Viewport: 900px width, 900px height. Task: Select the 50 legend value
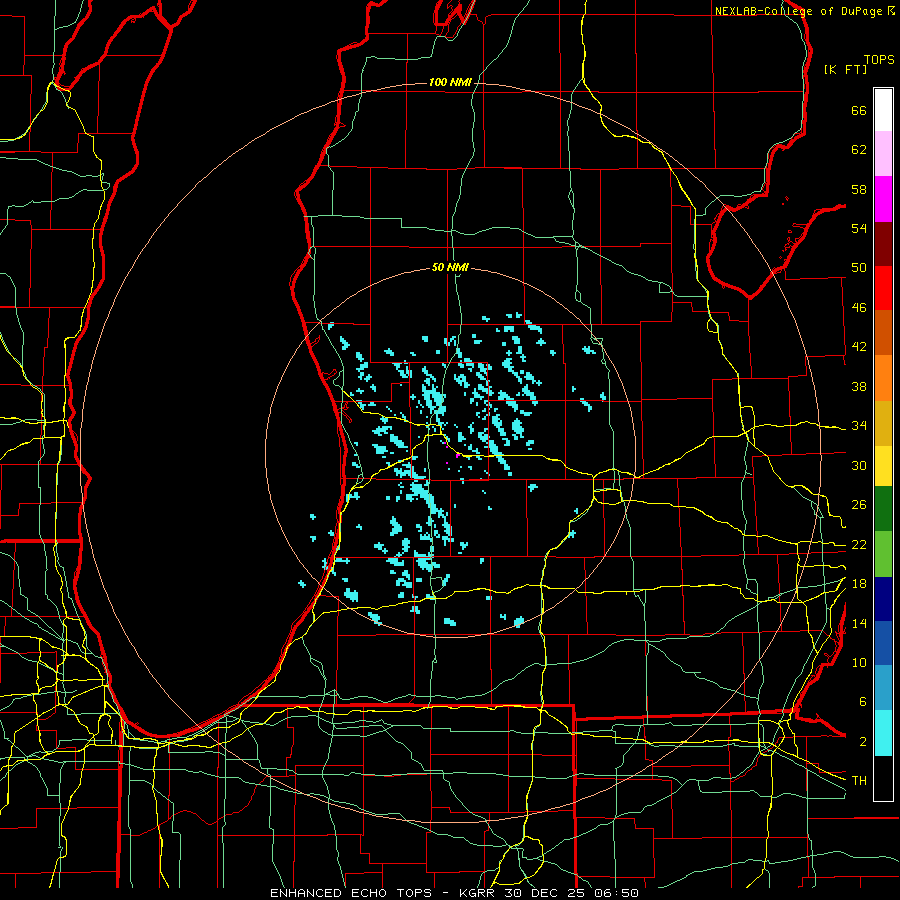[x=859, y=268]
